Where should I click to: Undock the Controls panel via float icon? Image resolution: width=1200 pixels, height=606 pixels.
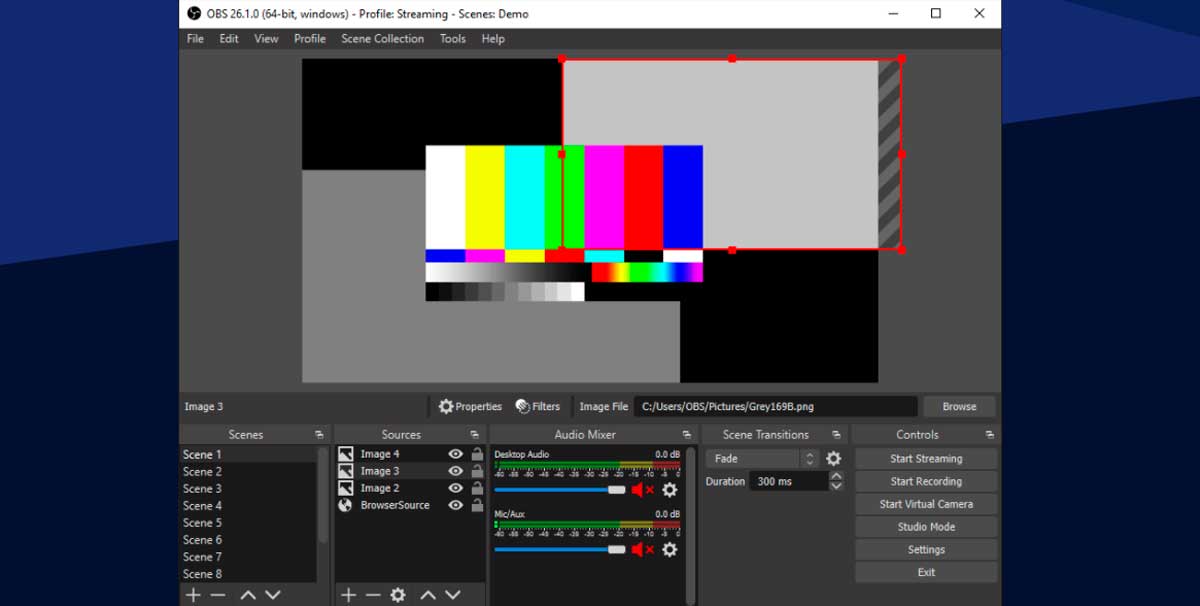989,435
